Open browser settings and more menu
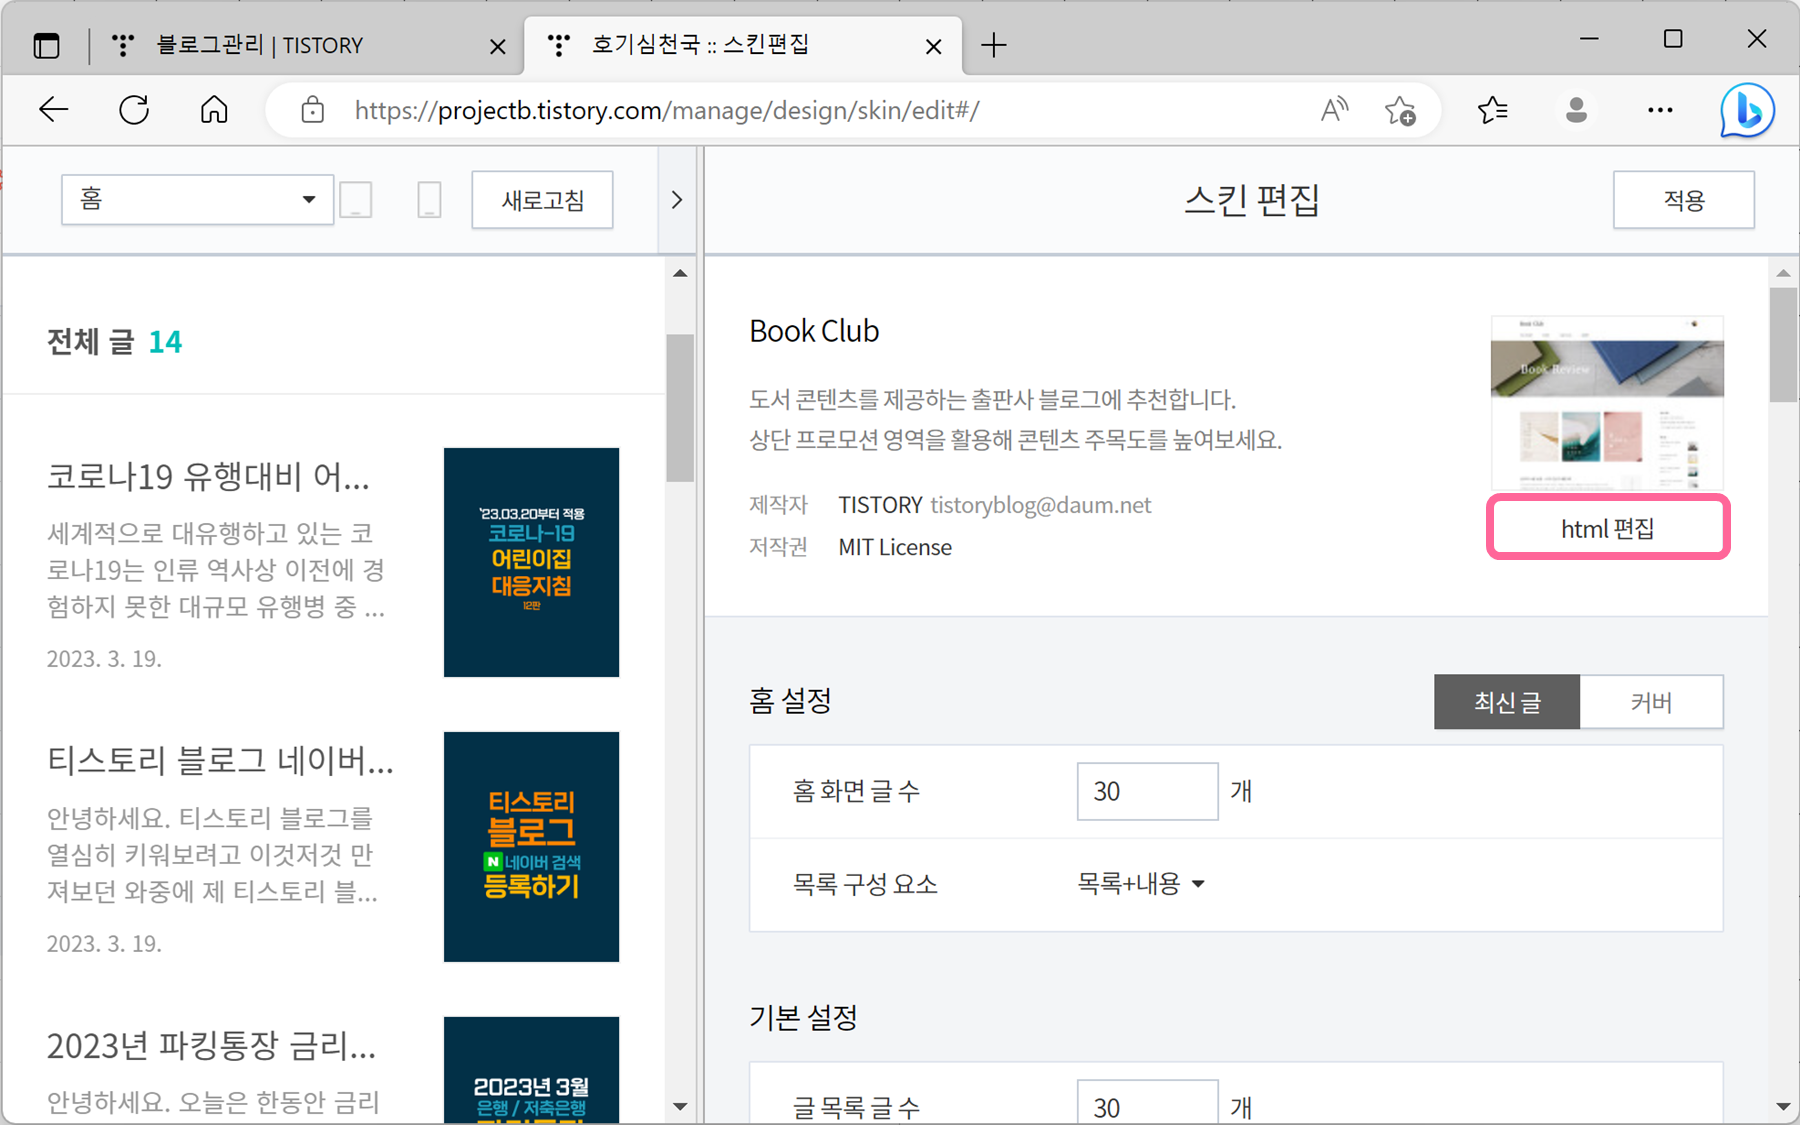1800x1125 pixels. tap(1660, 110)
